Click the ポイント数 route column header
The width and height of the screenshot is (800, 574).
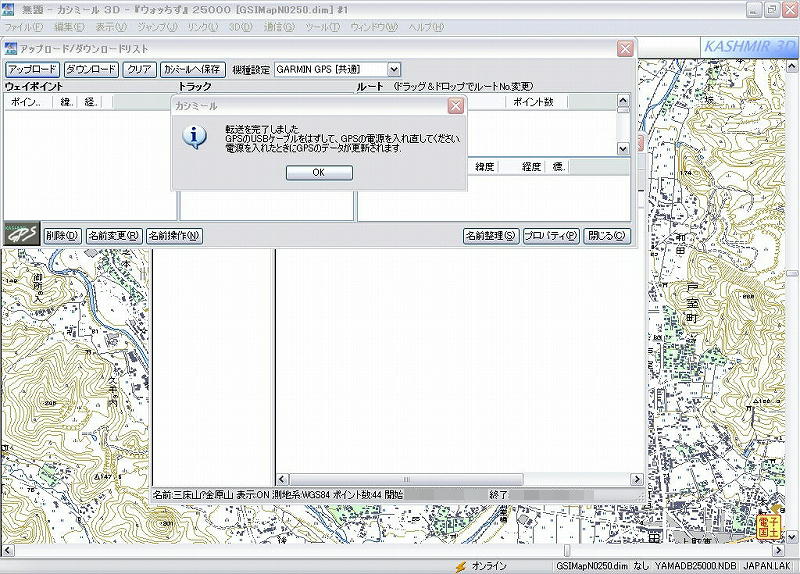(536, 102)
